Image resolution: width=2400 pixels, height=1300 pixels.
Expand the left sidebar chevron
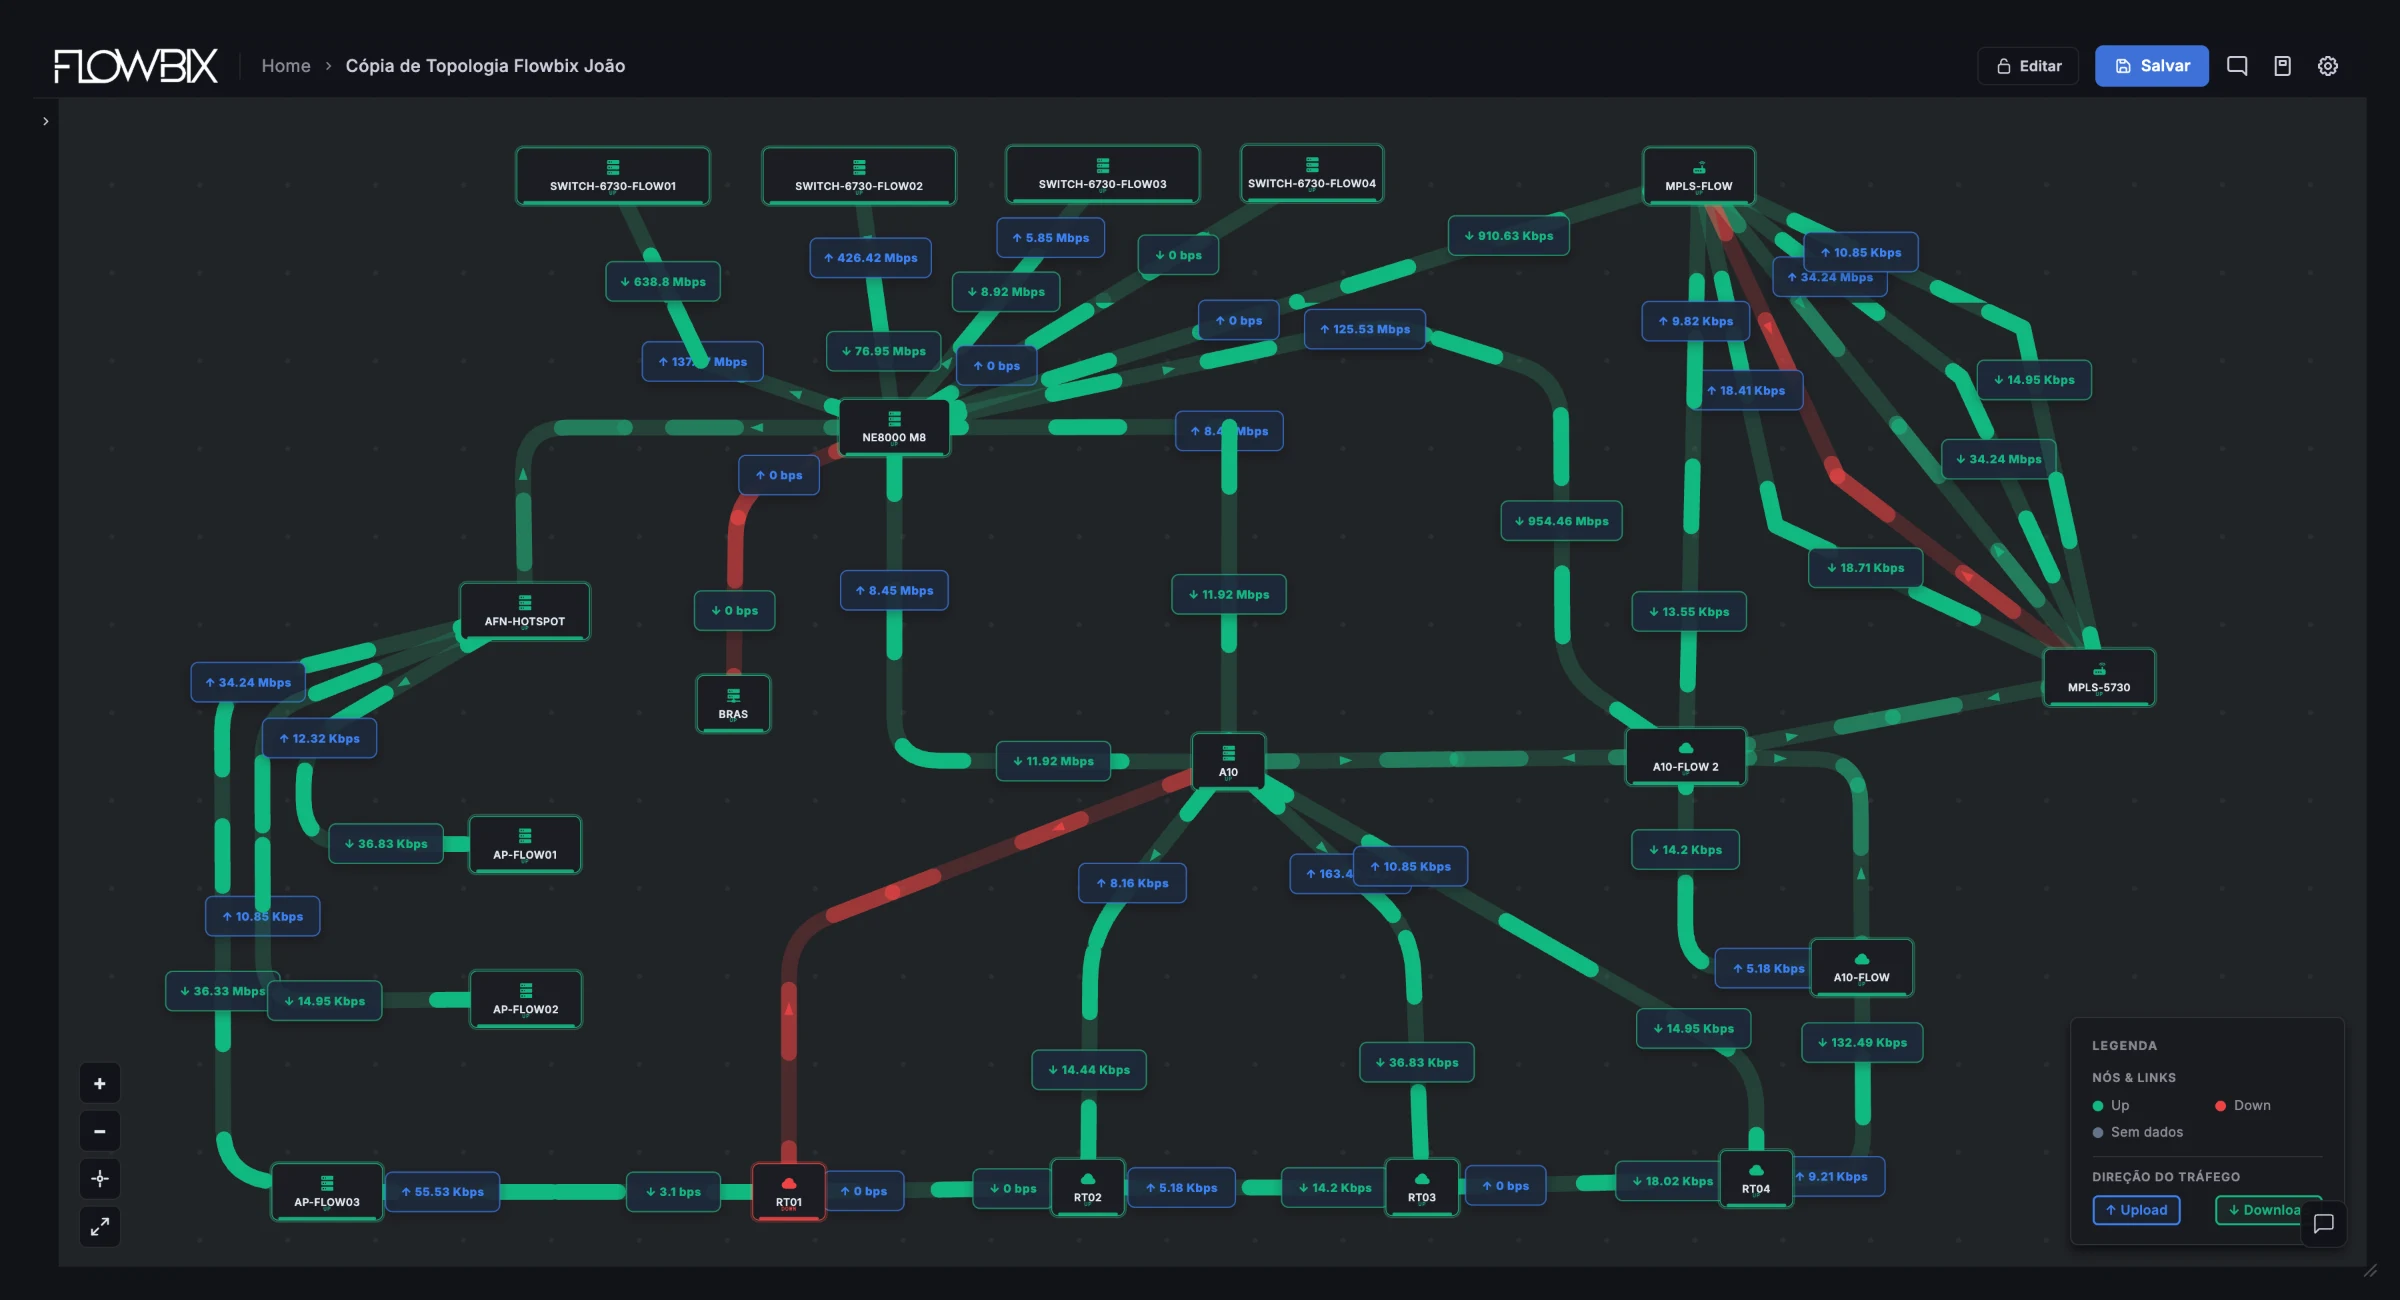(x=46, y=121)
